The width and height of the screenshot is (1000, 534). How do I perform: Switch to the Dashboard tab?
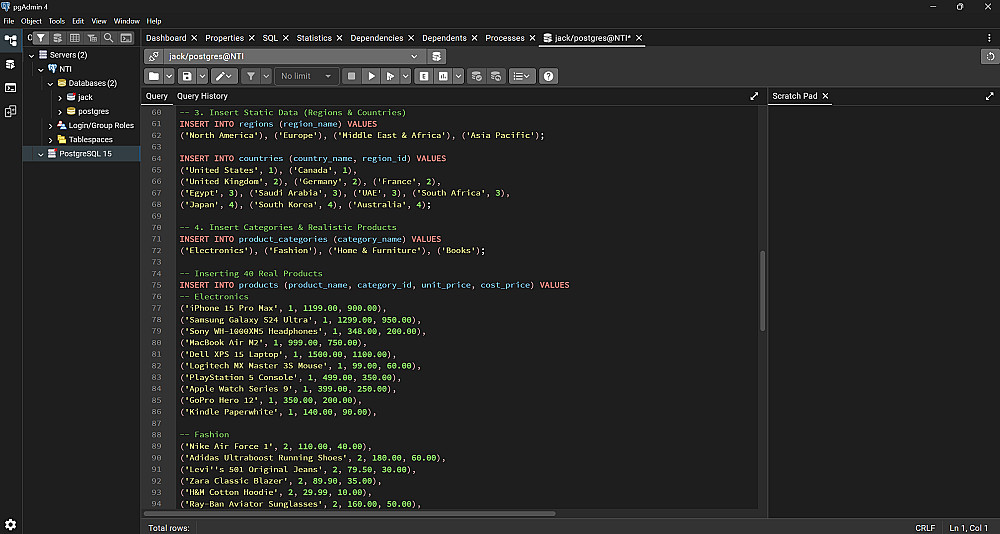pyautogui.click(x=166, y=38)
